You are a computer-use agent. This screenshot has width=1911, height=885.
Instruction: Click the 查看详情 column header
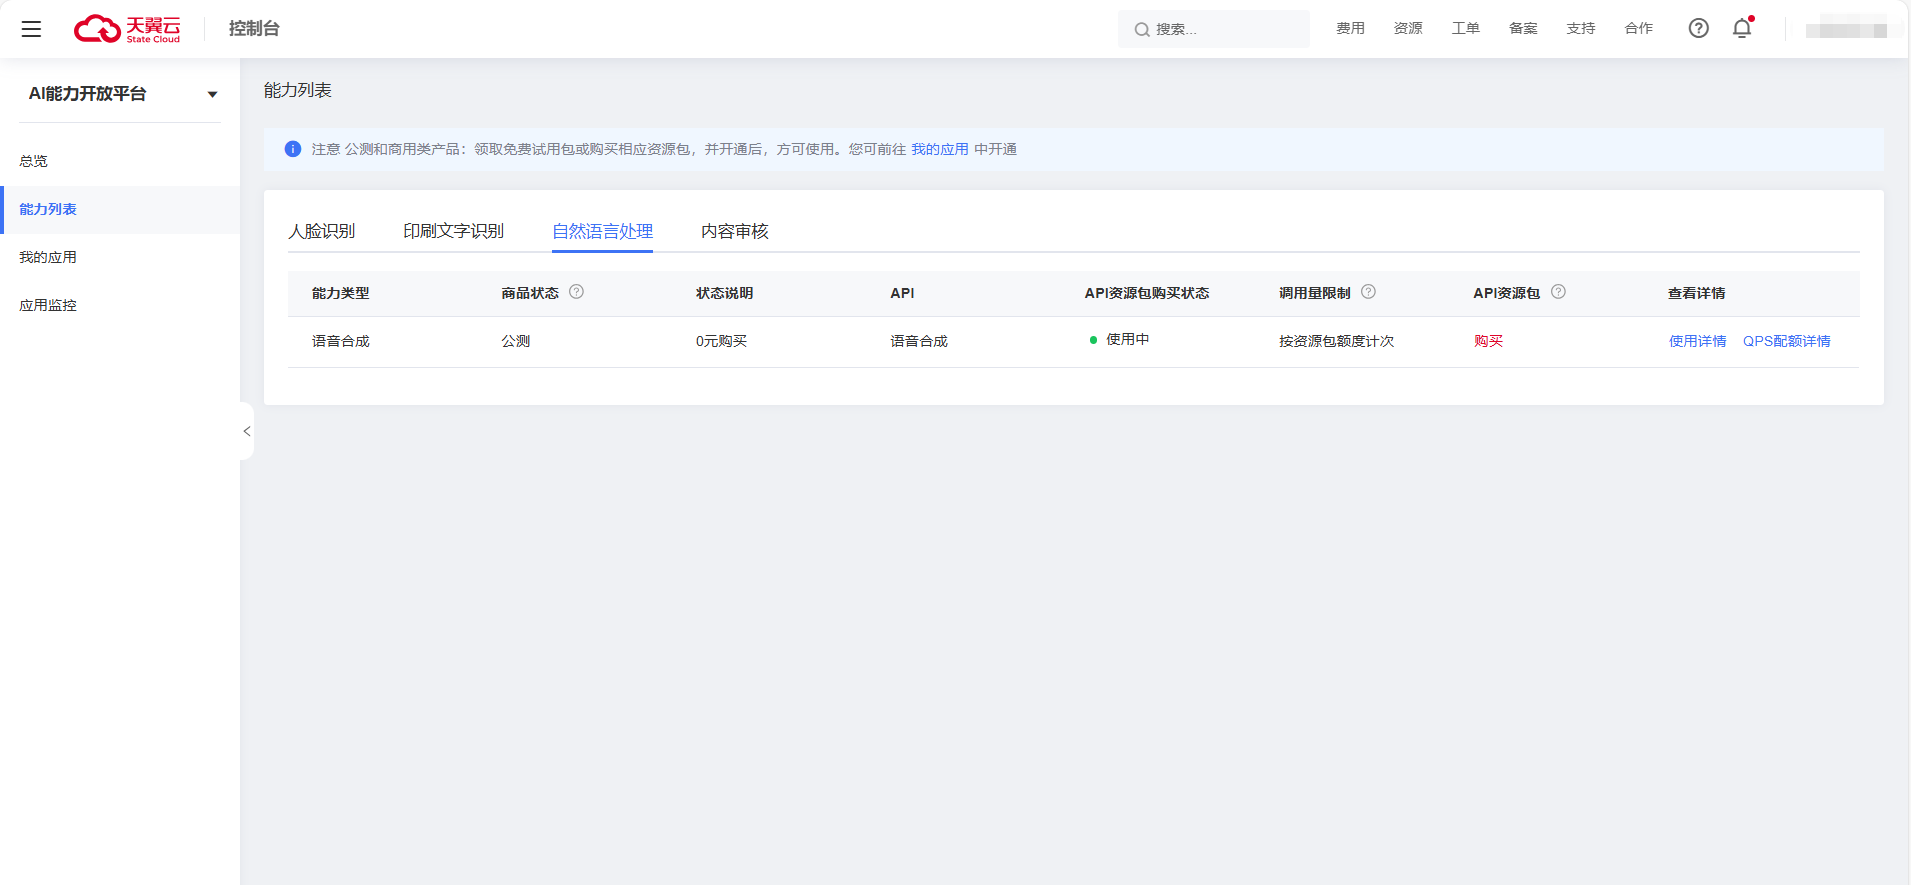coord(1696,293)
